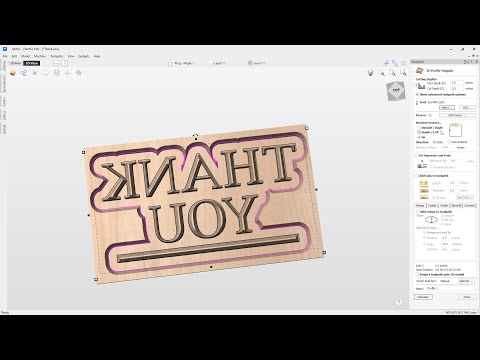
Task: Click the tabs length diagram icon
Action: [423, 183]
